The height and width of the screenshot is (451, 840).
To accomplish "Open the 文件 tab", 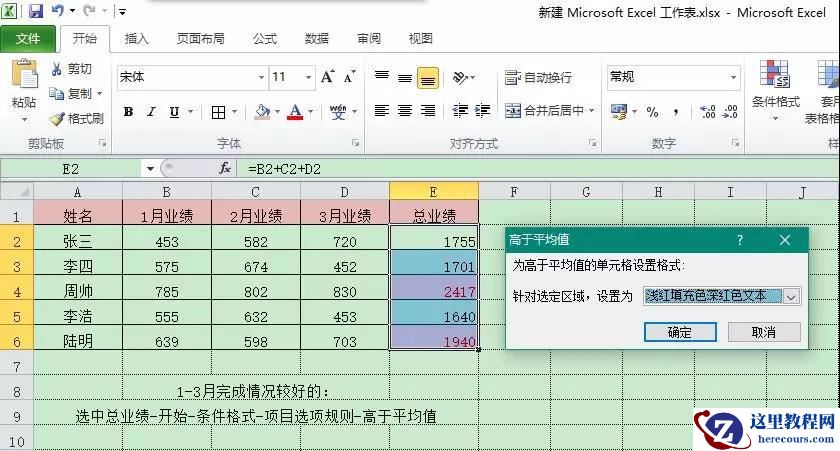I will pyautogui.click(x=28, y=39).
